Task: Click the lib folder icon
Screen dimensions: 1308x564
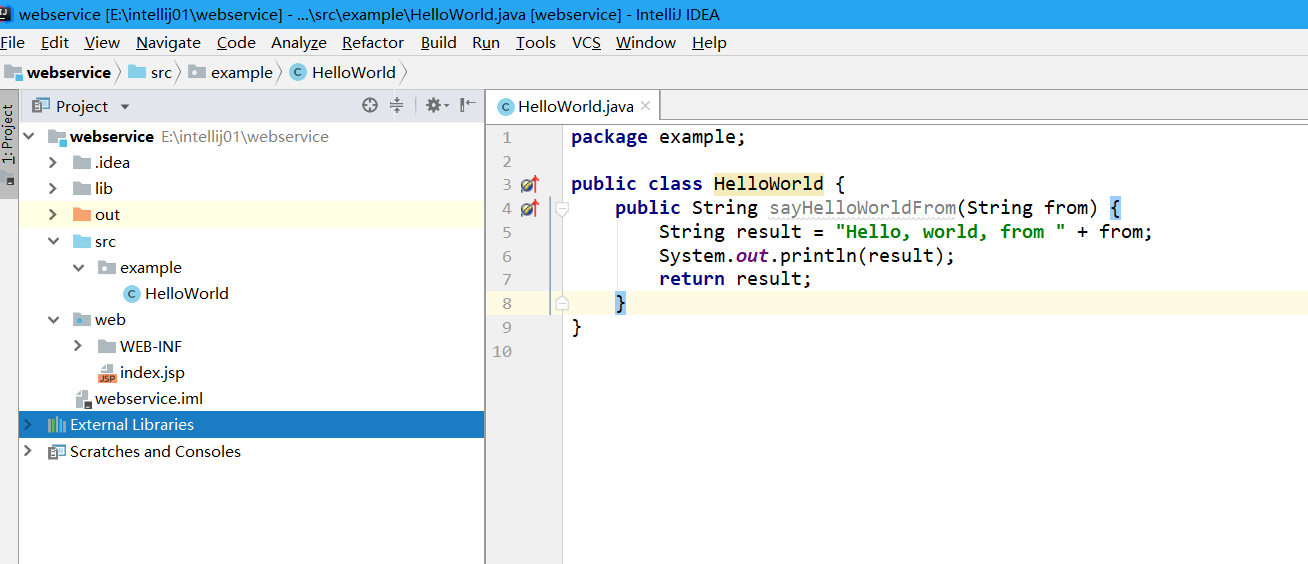Action: coord(82,189)
